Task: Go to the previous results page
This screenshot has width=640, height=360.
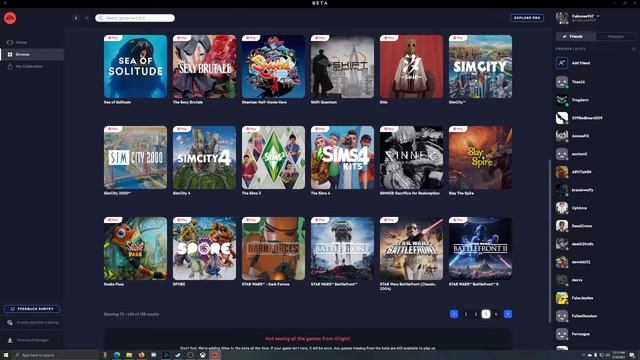Action: [x=454, y=314]
